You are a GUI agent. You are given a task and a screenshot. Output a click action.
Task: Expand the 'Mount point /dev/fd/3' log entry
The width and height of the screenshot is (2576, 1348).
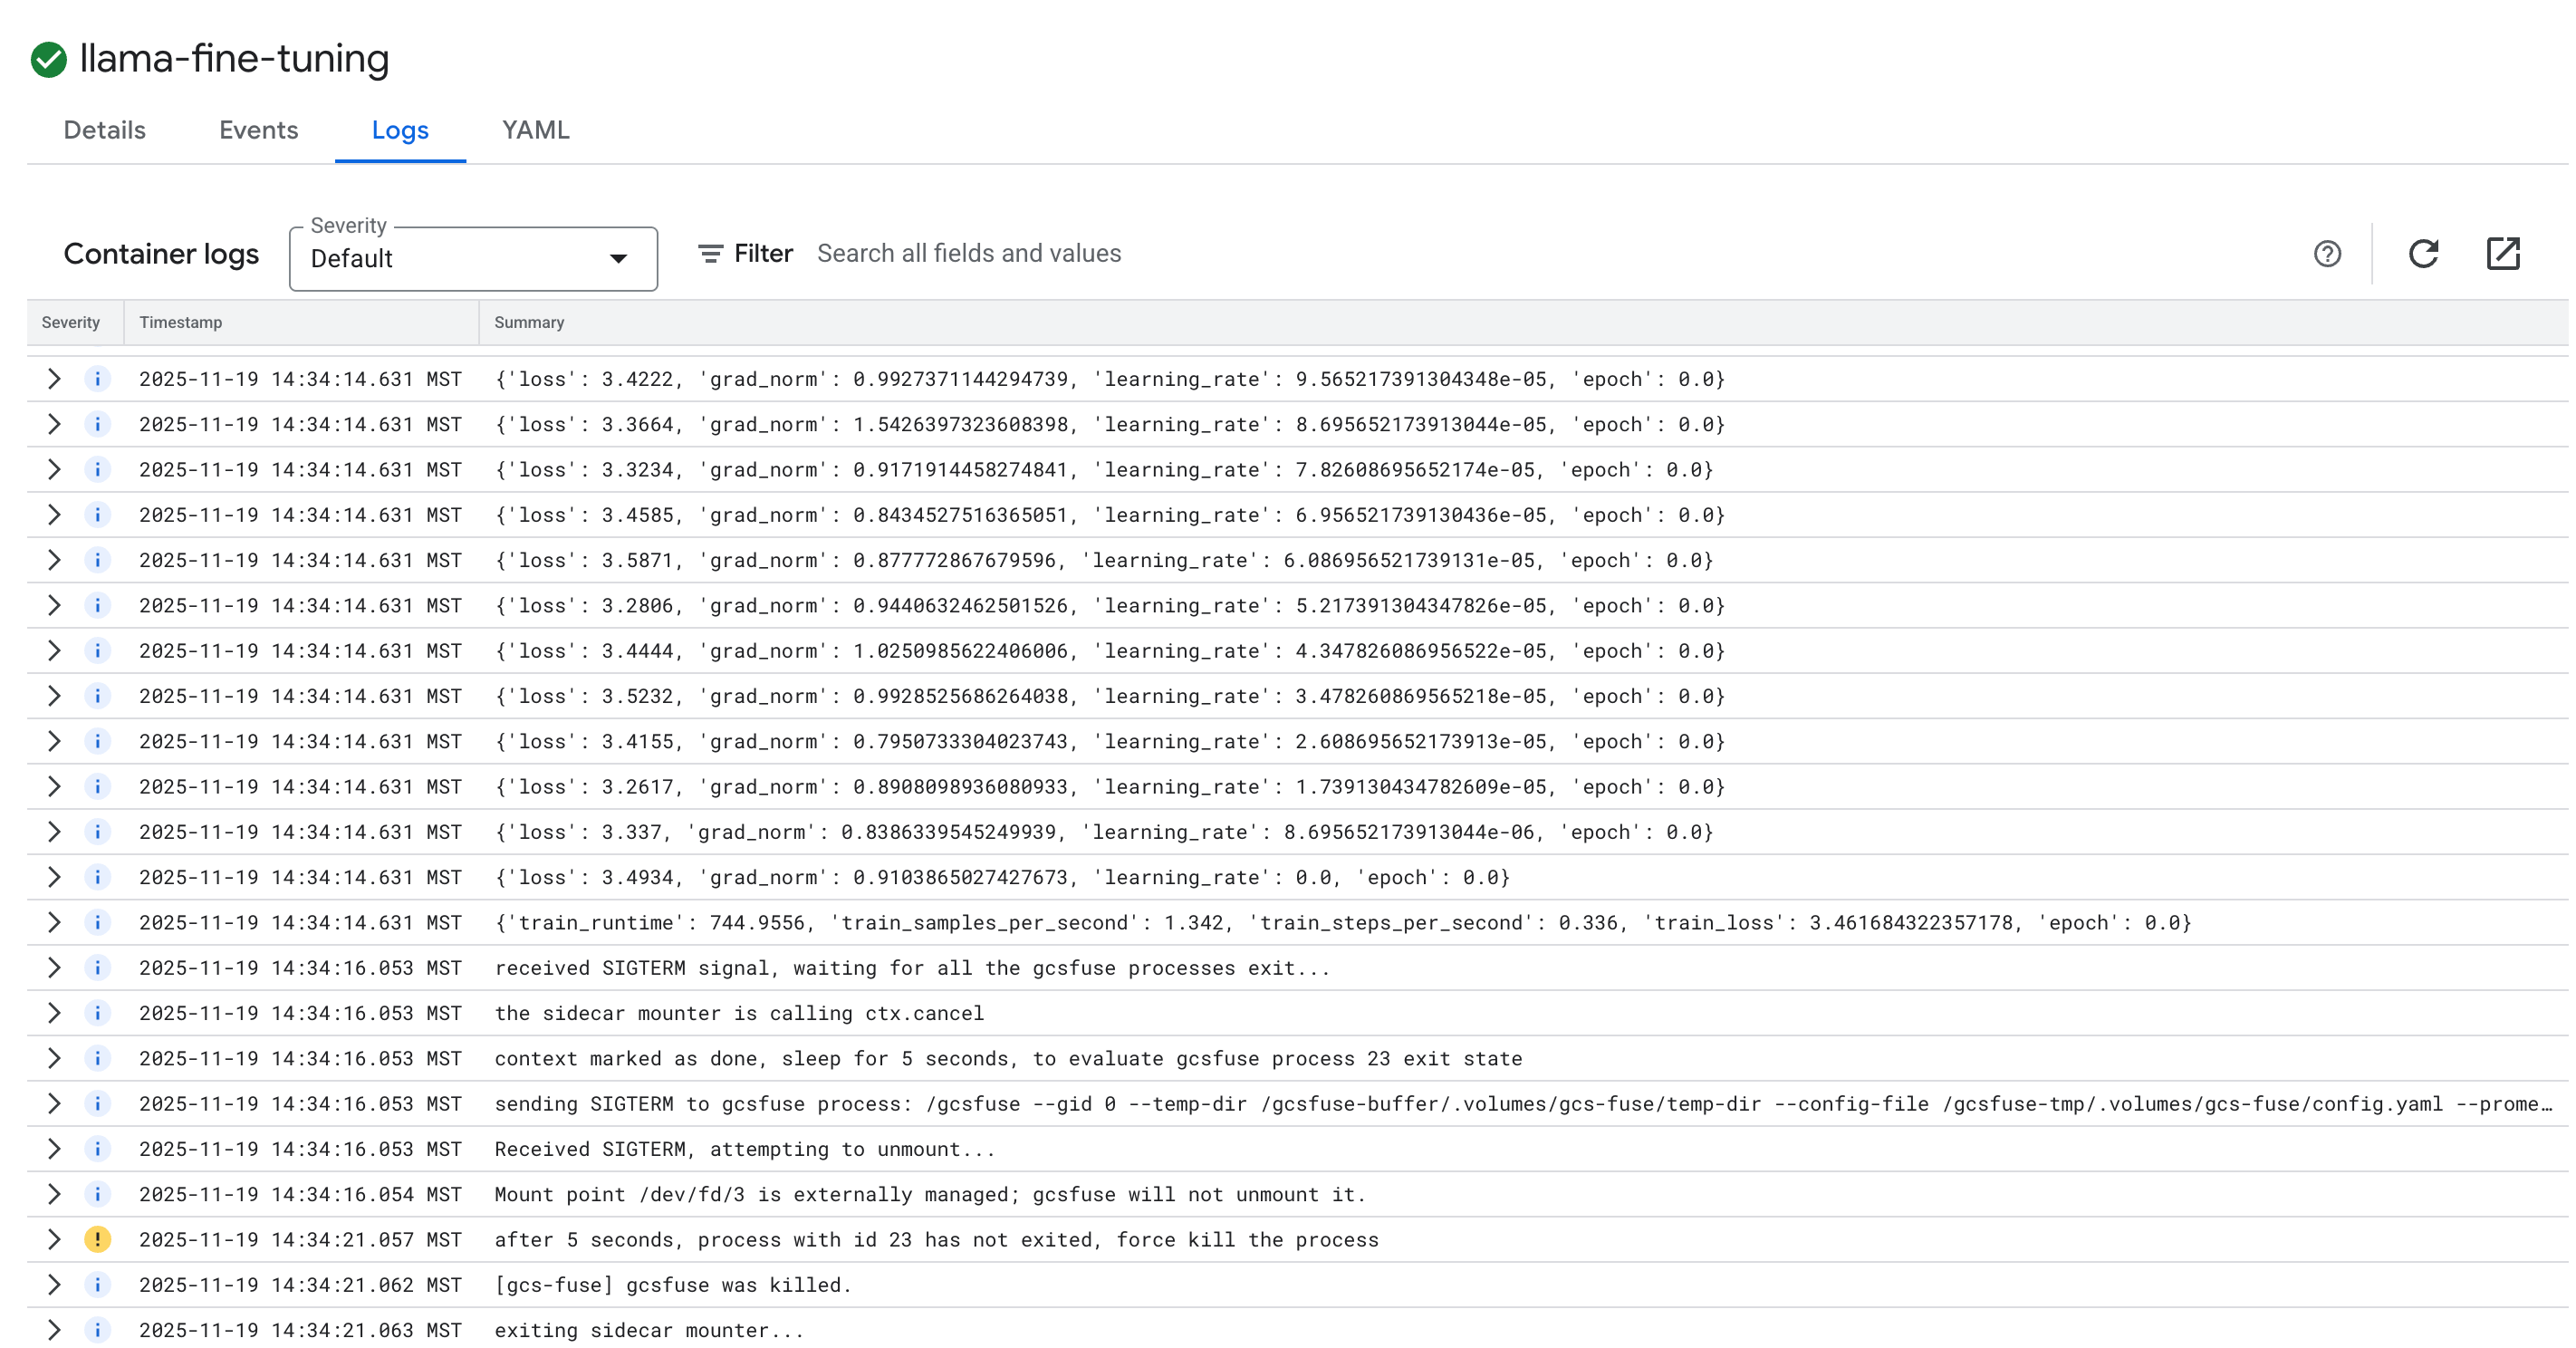pyautogui.click(x=53, y=1193)
